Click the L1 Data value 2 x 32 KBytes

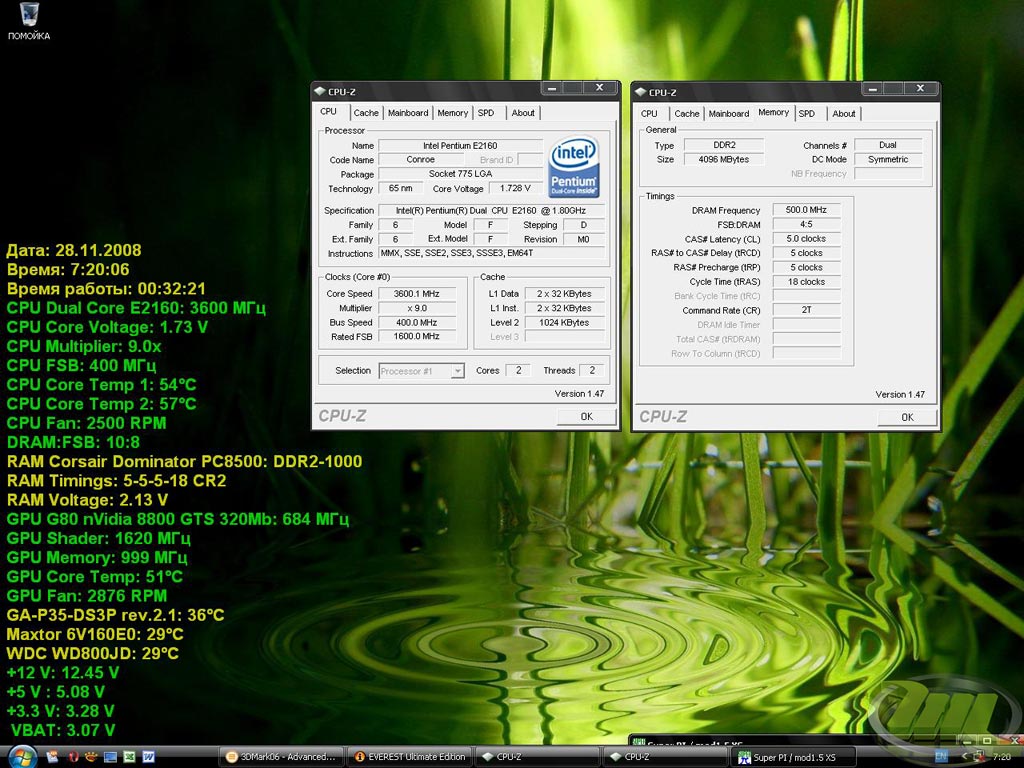[564, 294]
